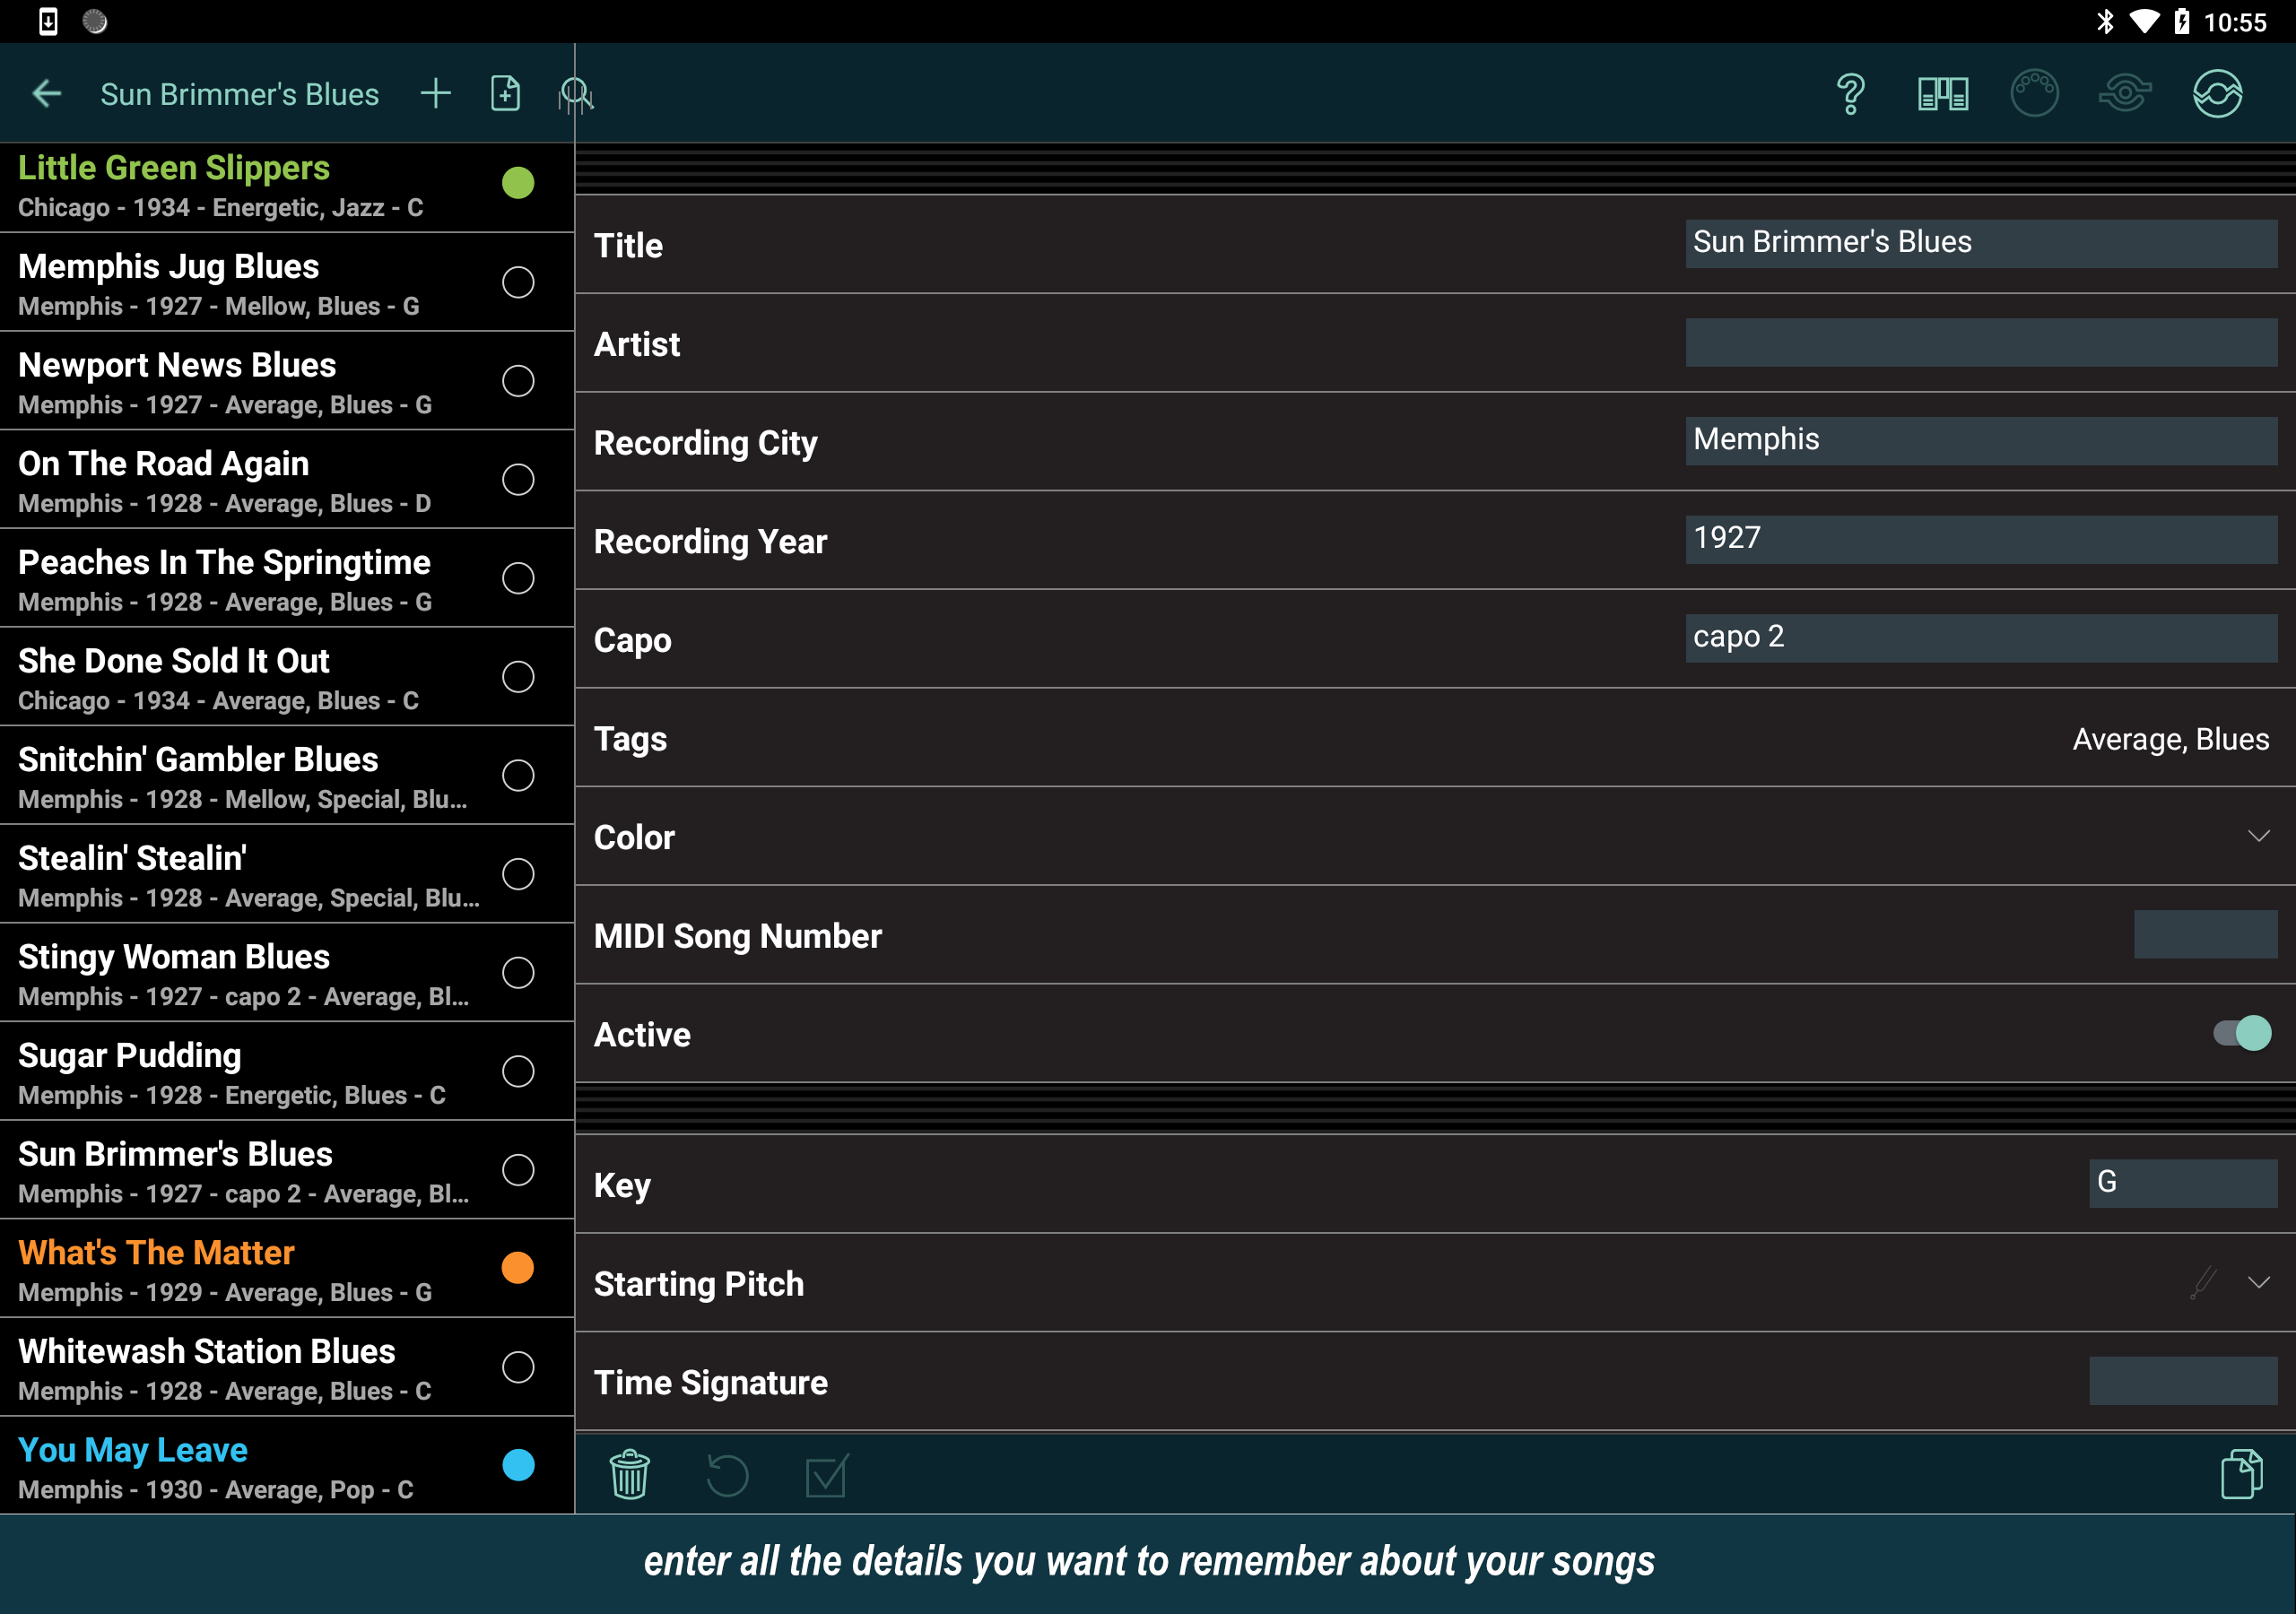Select radio button for Sugar Pudding
2296x1614 pixels.
click(x=518, y=1071)
